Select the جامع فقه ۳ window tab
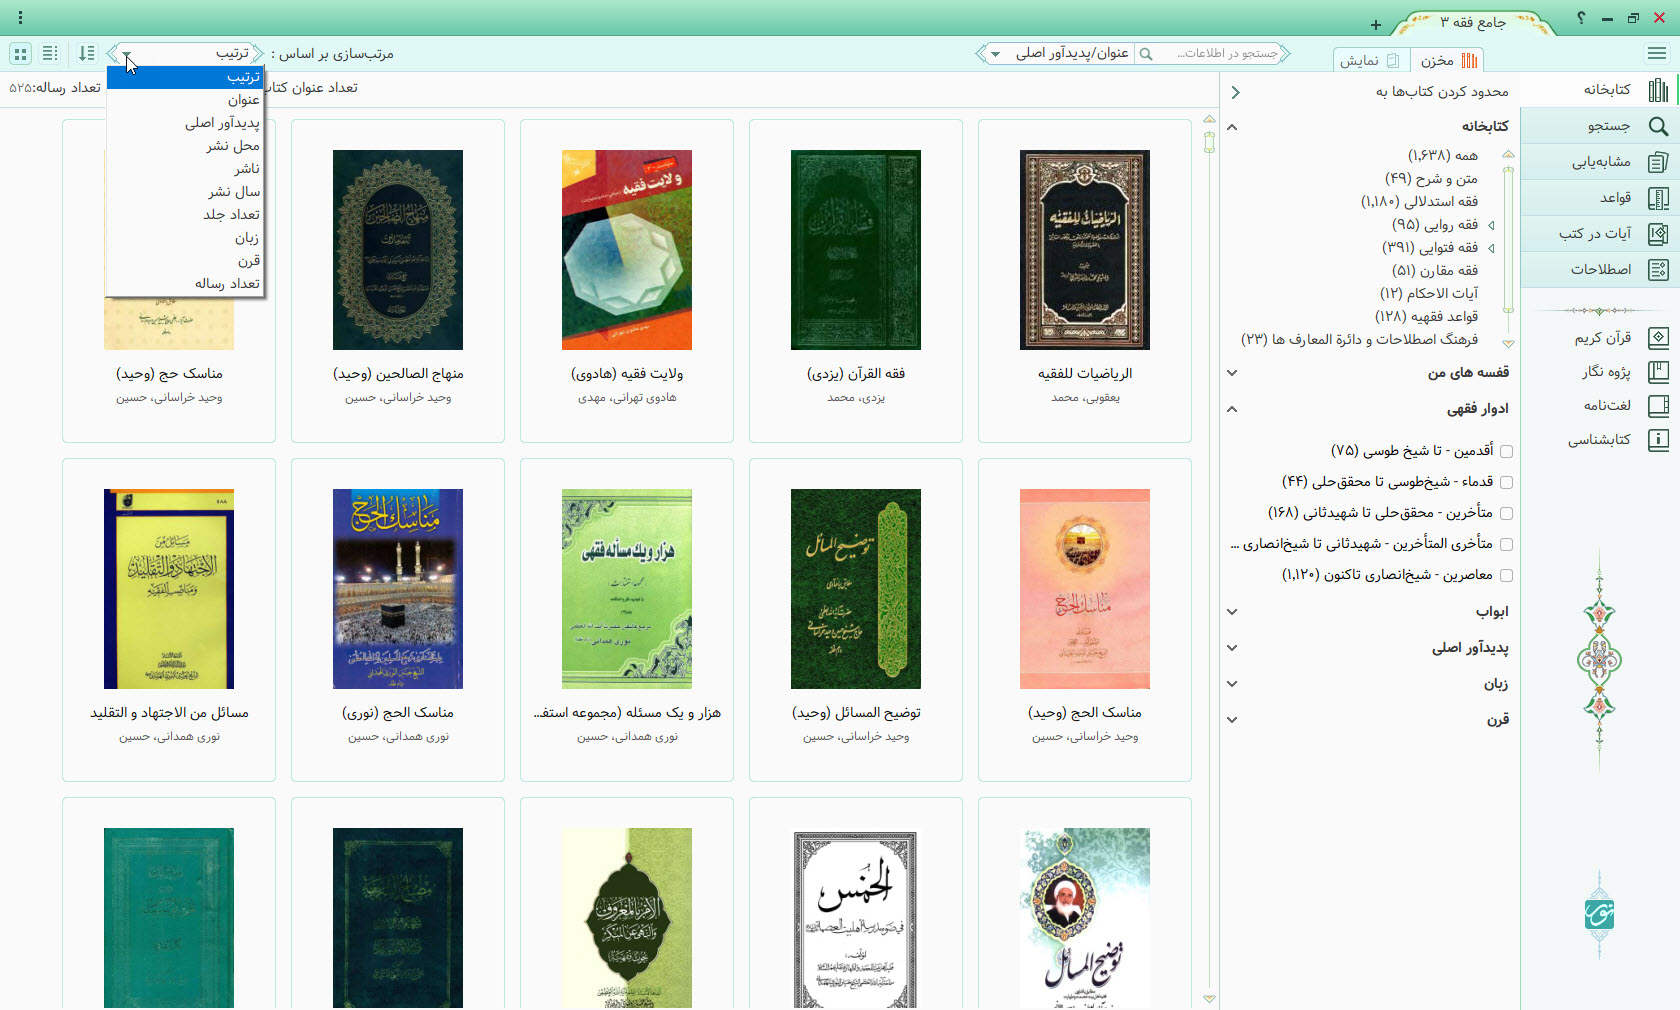 click(x=1472, y=22)
